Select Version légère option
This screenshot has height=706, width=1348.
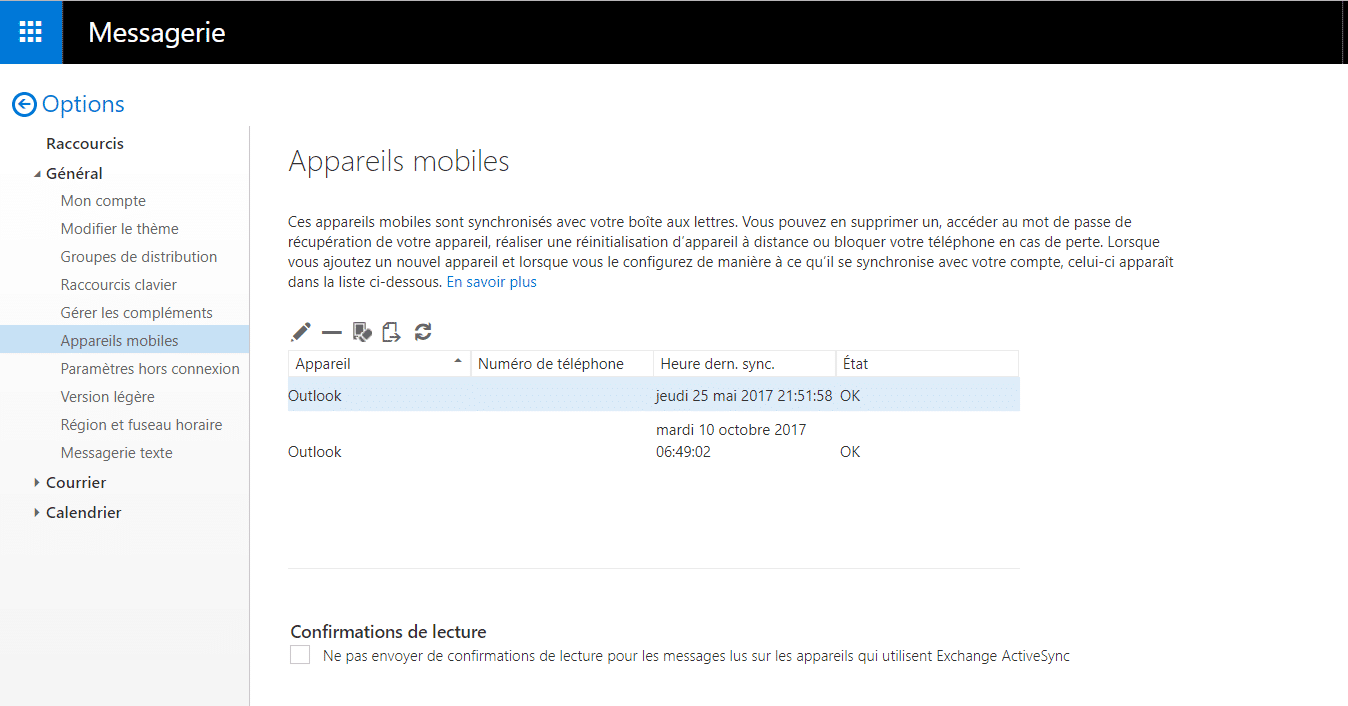point(108,397)
